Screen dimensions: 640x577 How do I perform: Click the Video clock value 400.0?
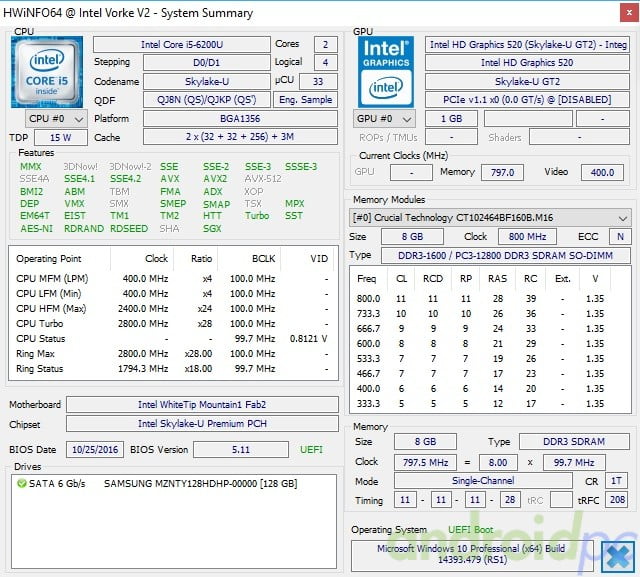click(x=602, y=173)
